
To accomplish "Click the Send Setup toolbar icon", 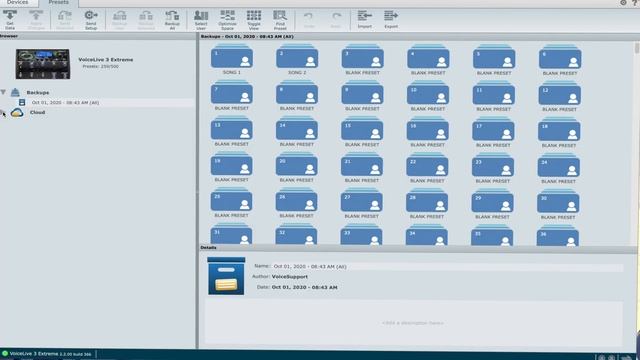I will (x=91, y=20).
